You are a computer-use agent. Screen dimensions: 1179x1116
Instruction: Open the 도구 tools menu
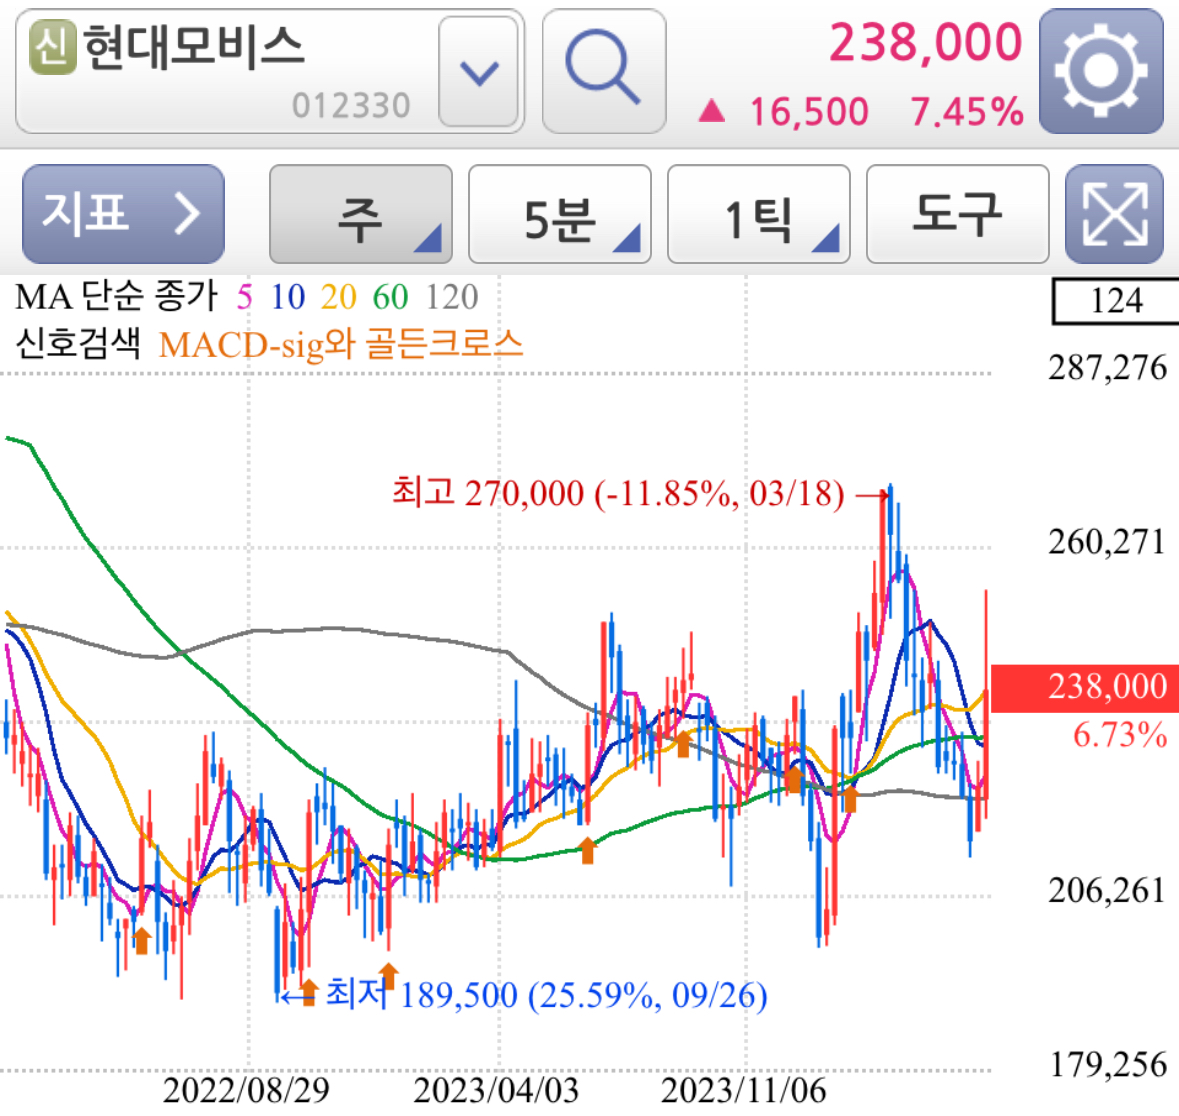958,214
